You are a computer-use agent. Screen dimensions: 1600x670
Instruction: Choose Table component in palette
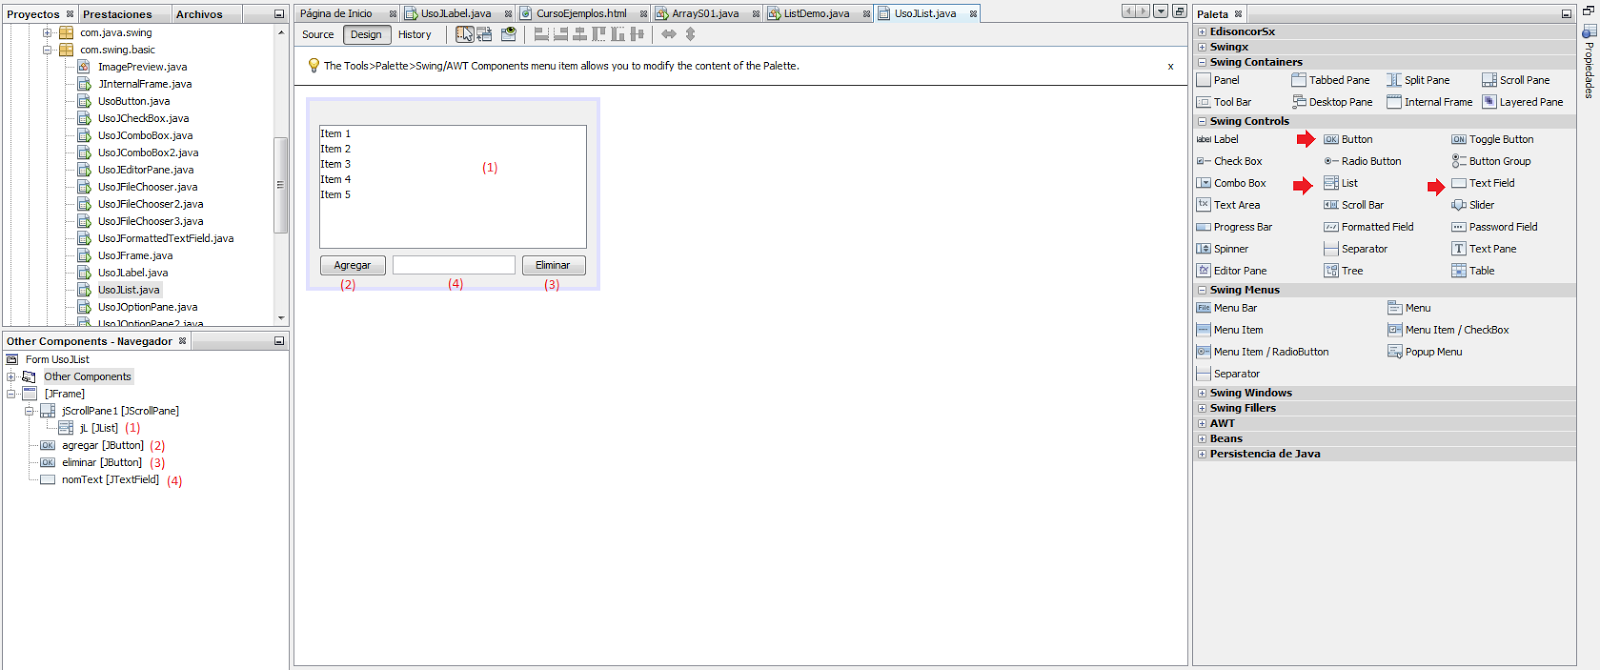tap(1473, 271)
